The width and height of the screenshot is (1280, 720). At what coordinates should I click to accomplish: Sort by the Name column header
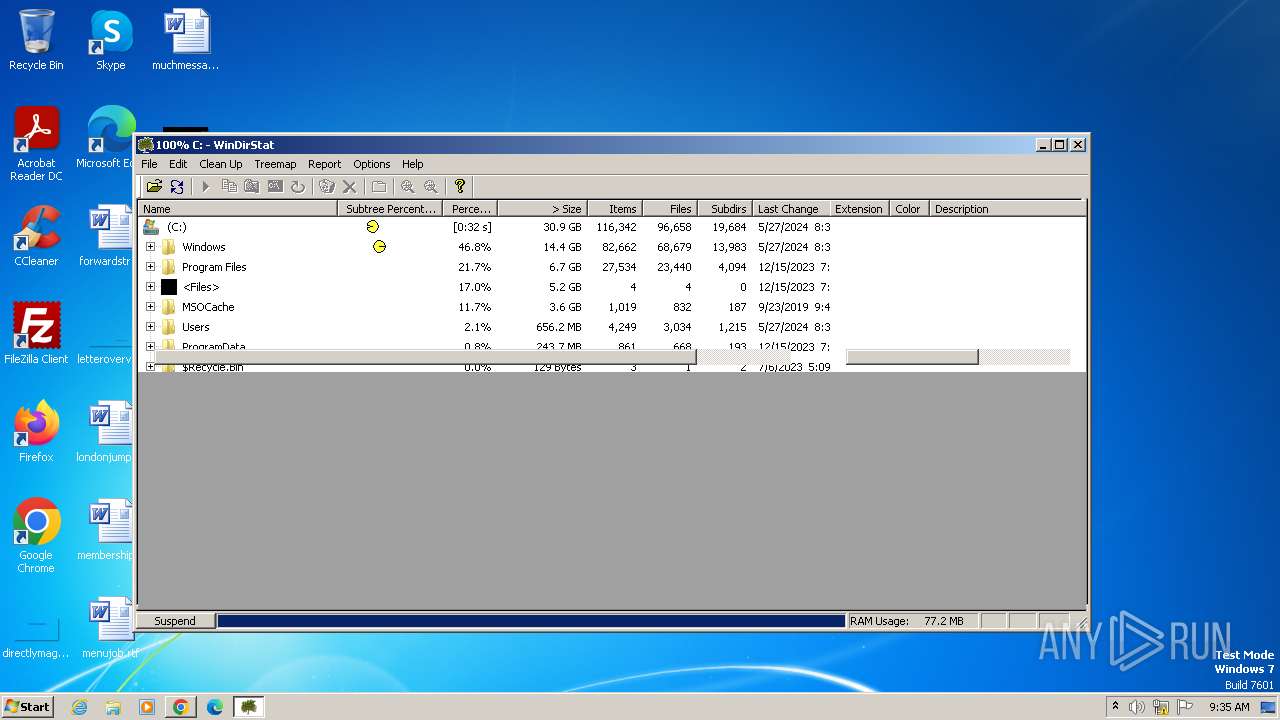coord(238,209)
